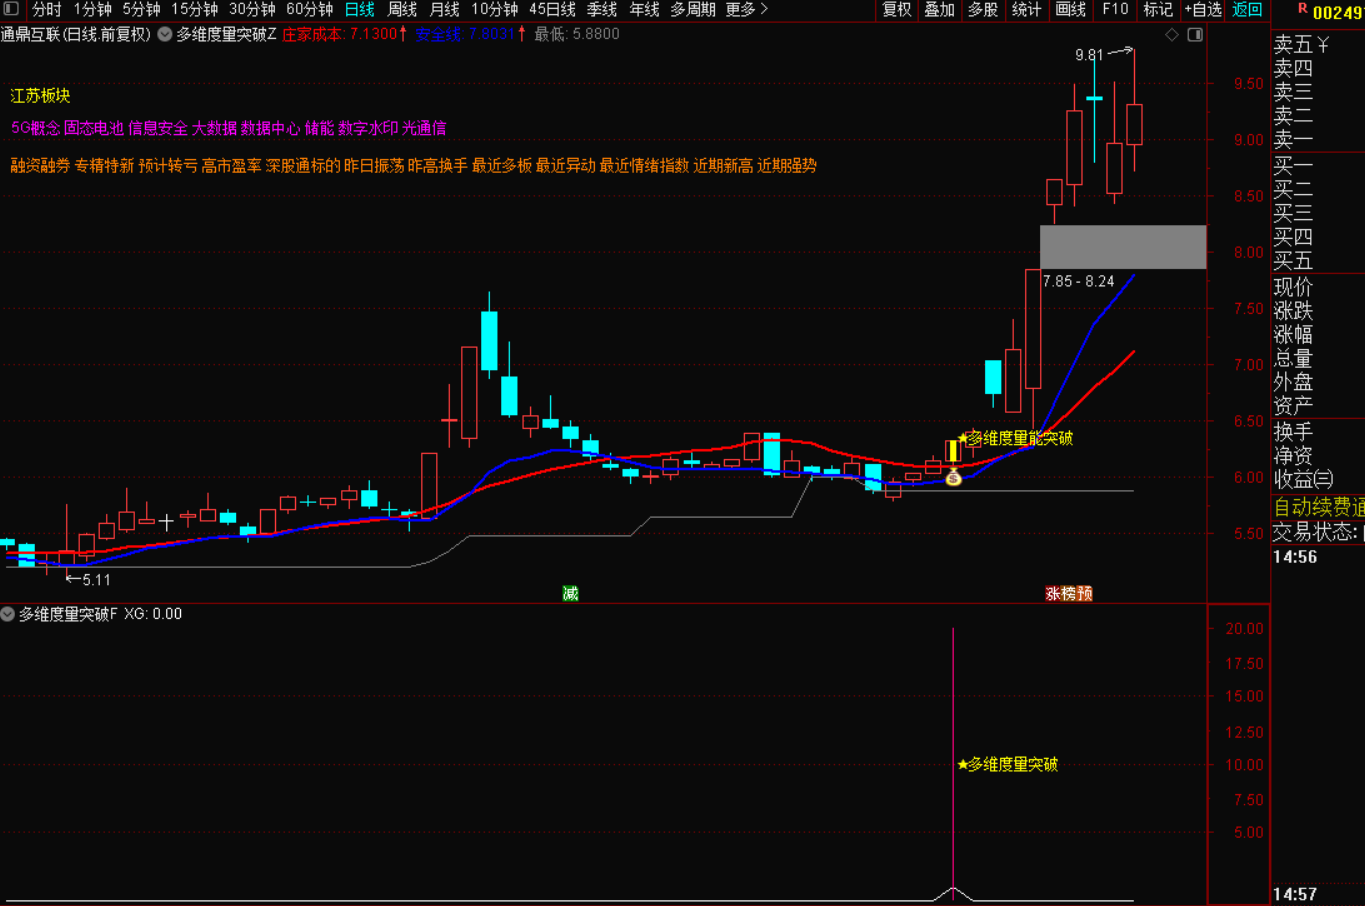Switch to the 分时 intraday tab
The height and width of the screenshot is (906, 1365).
point(46,9)
